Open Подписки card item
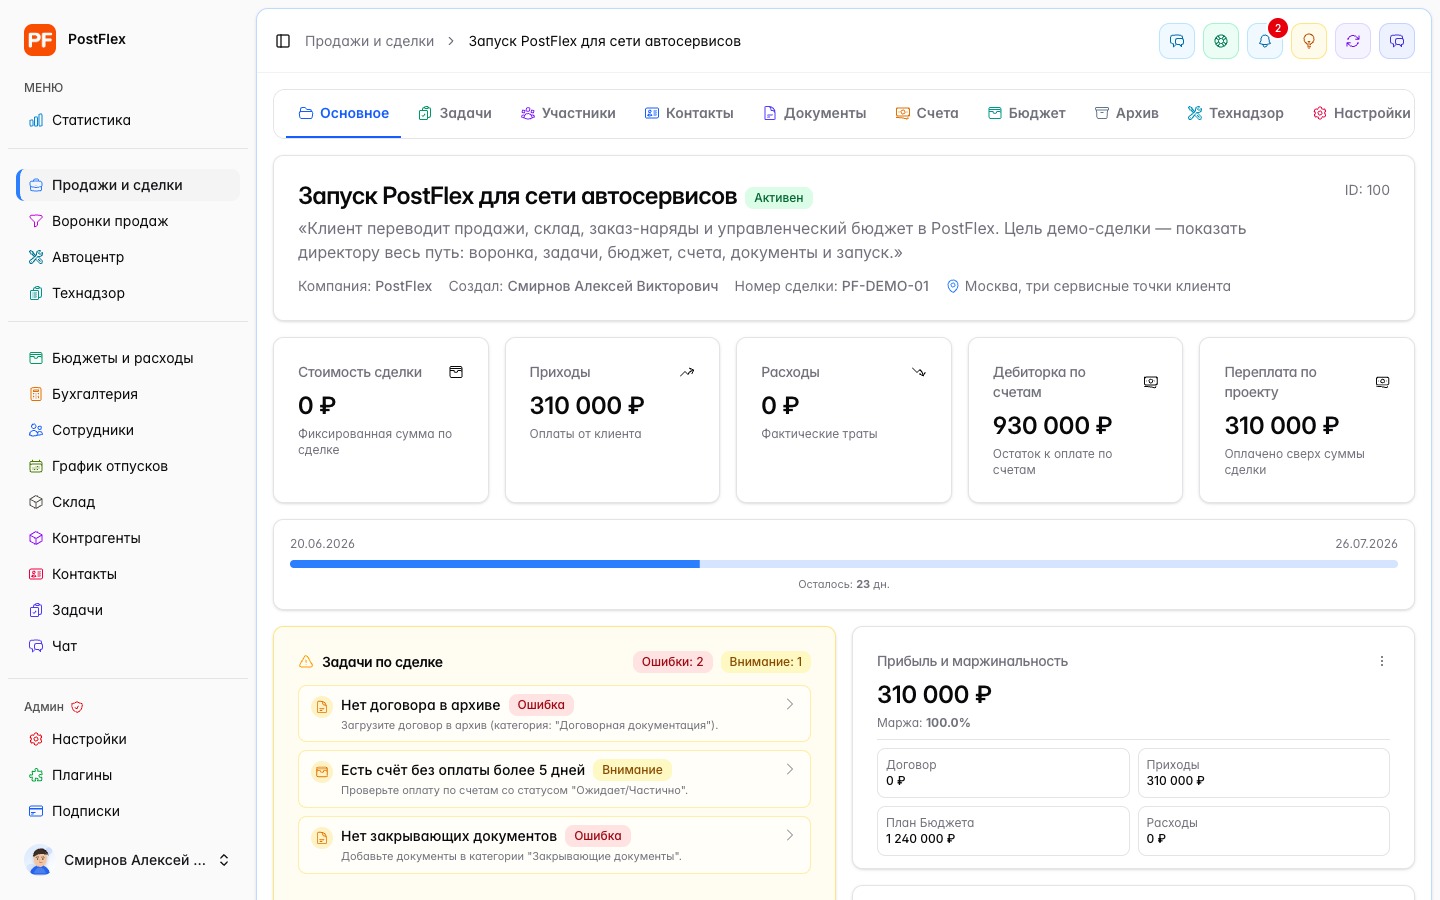The width and height of the screenshot is (1440, 900). pyautogui.click(x=128, y=811)
